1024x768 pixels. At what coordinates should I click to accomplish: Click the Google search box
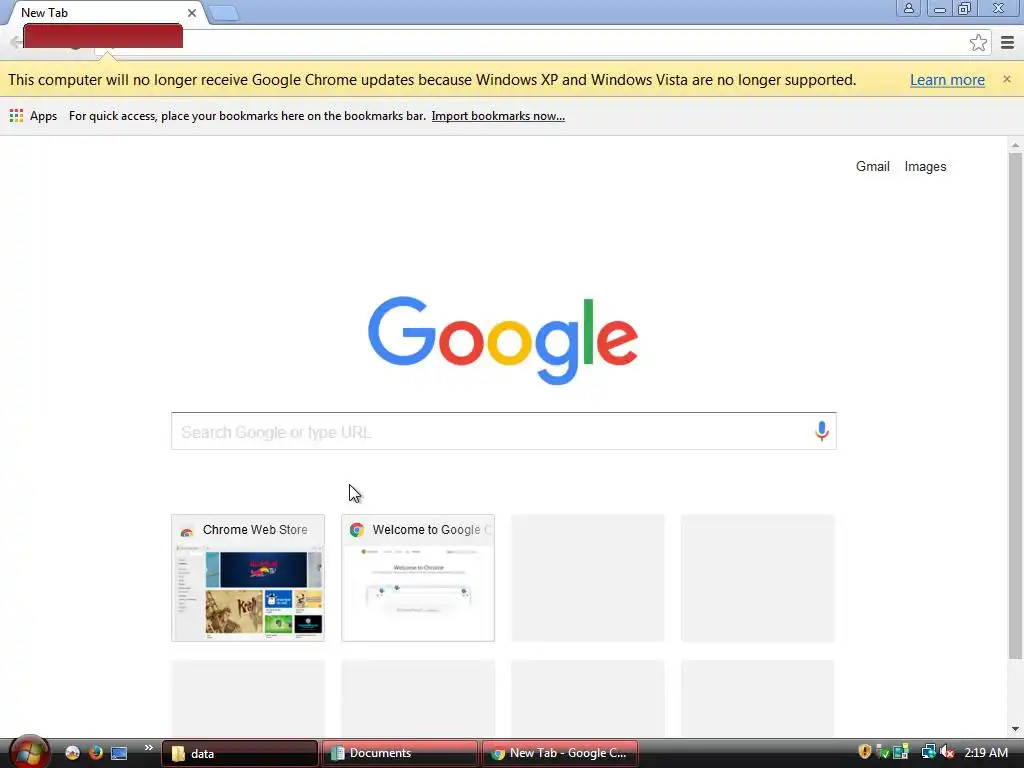click(504, 431)
